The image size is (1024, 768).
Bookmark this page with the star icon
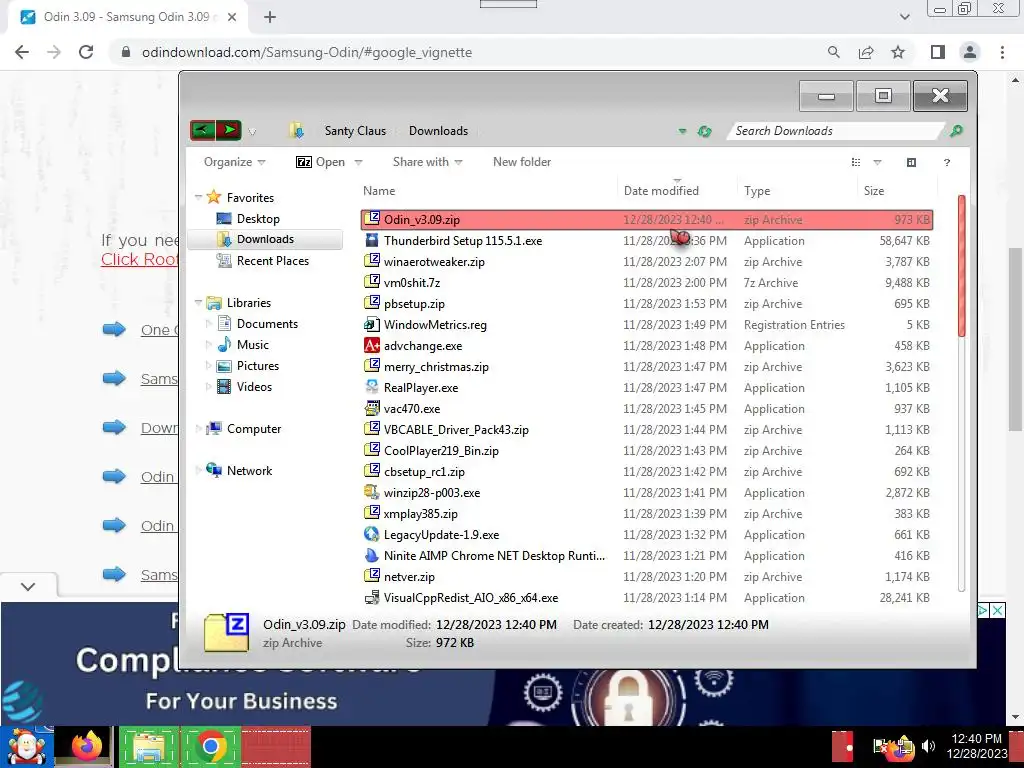[898, 52]
